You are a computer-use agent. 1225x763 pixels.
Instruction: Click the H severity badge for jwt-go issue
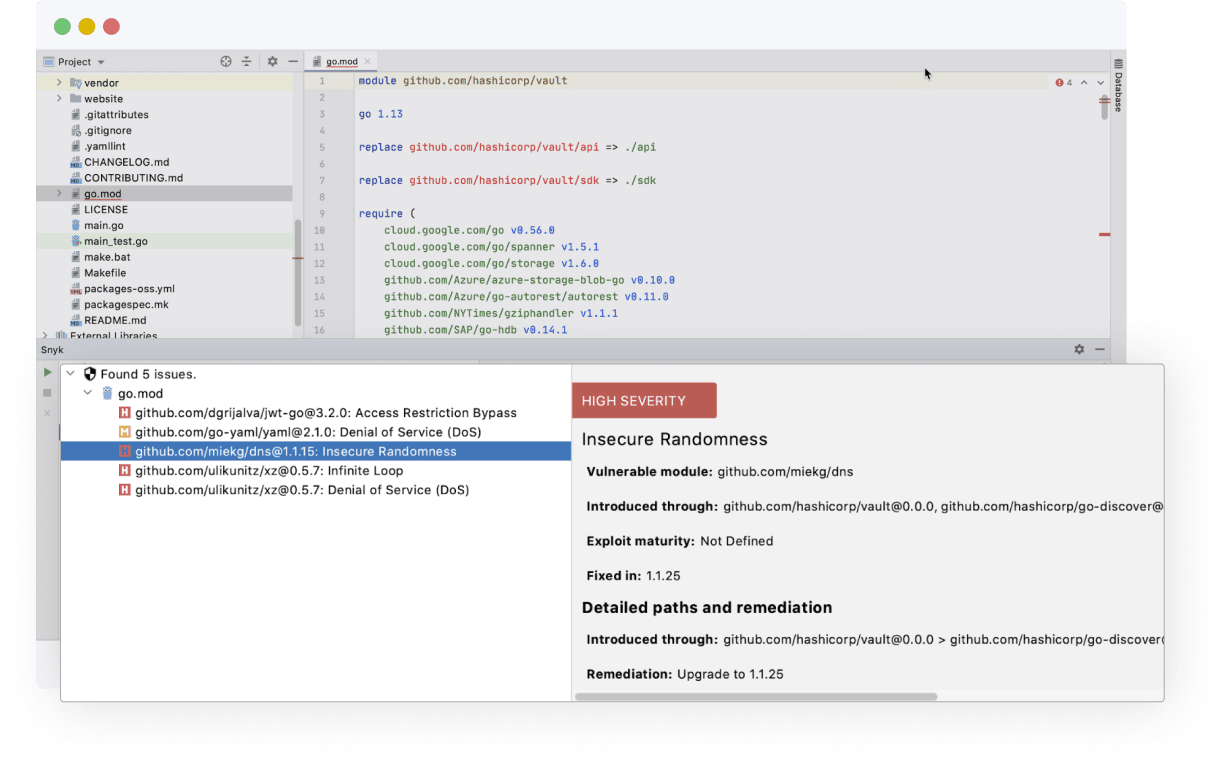pos(125,413)
